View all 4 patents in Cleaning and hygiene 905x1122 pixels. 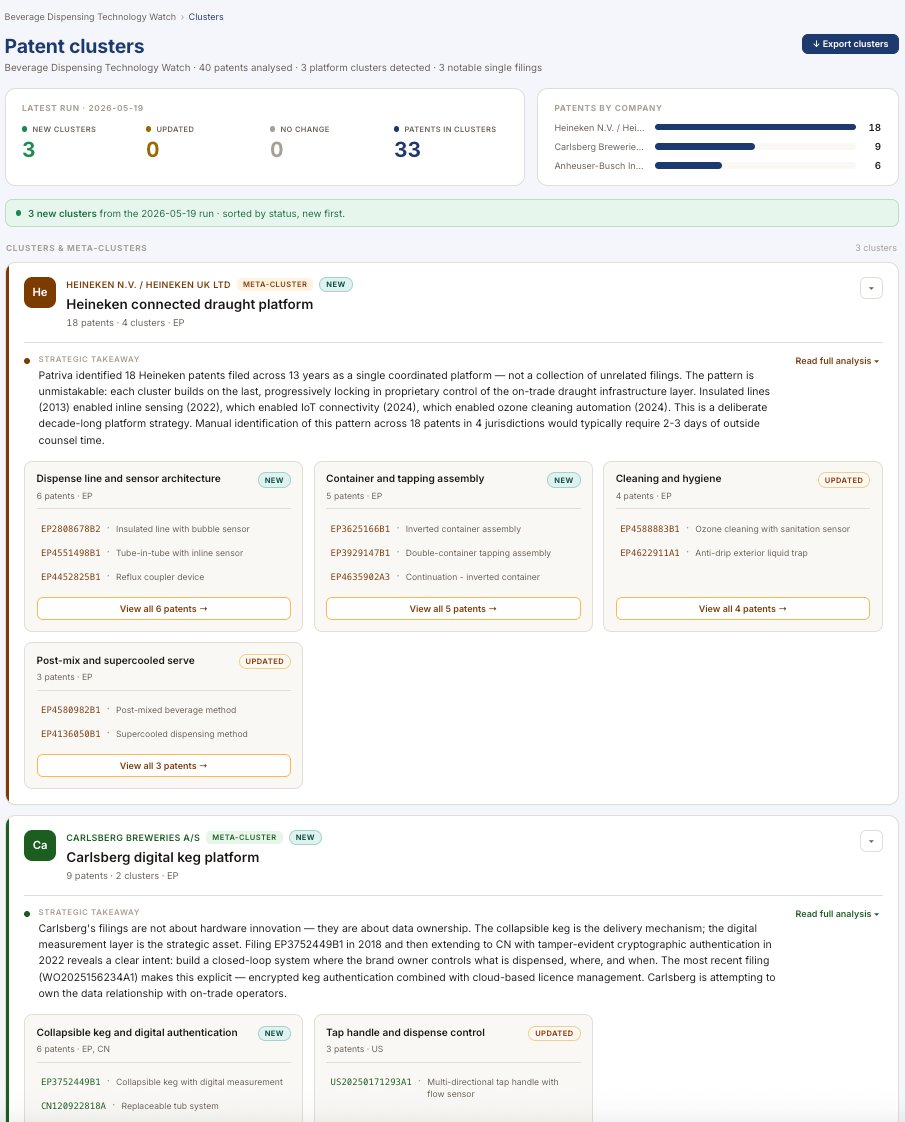(x=743, y=608)
